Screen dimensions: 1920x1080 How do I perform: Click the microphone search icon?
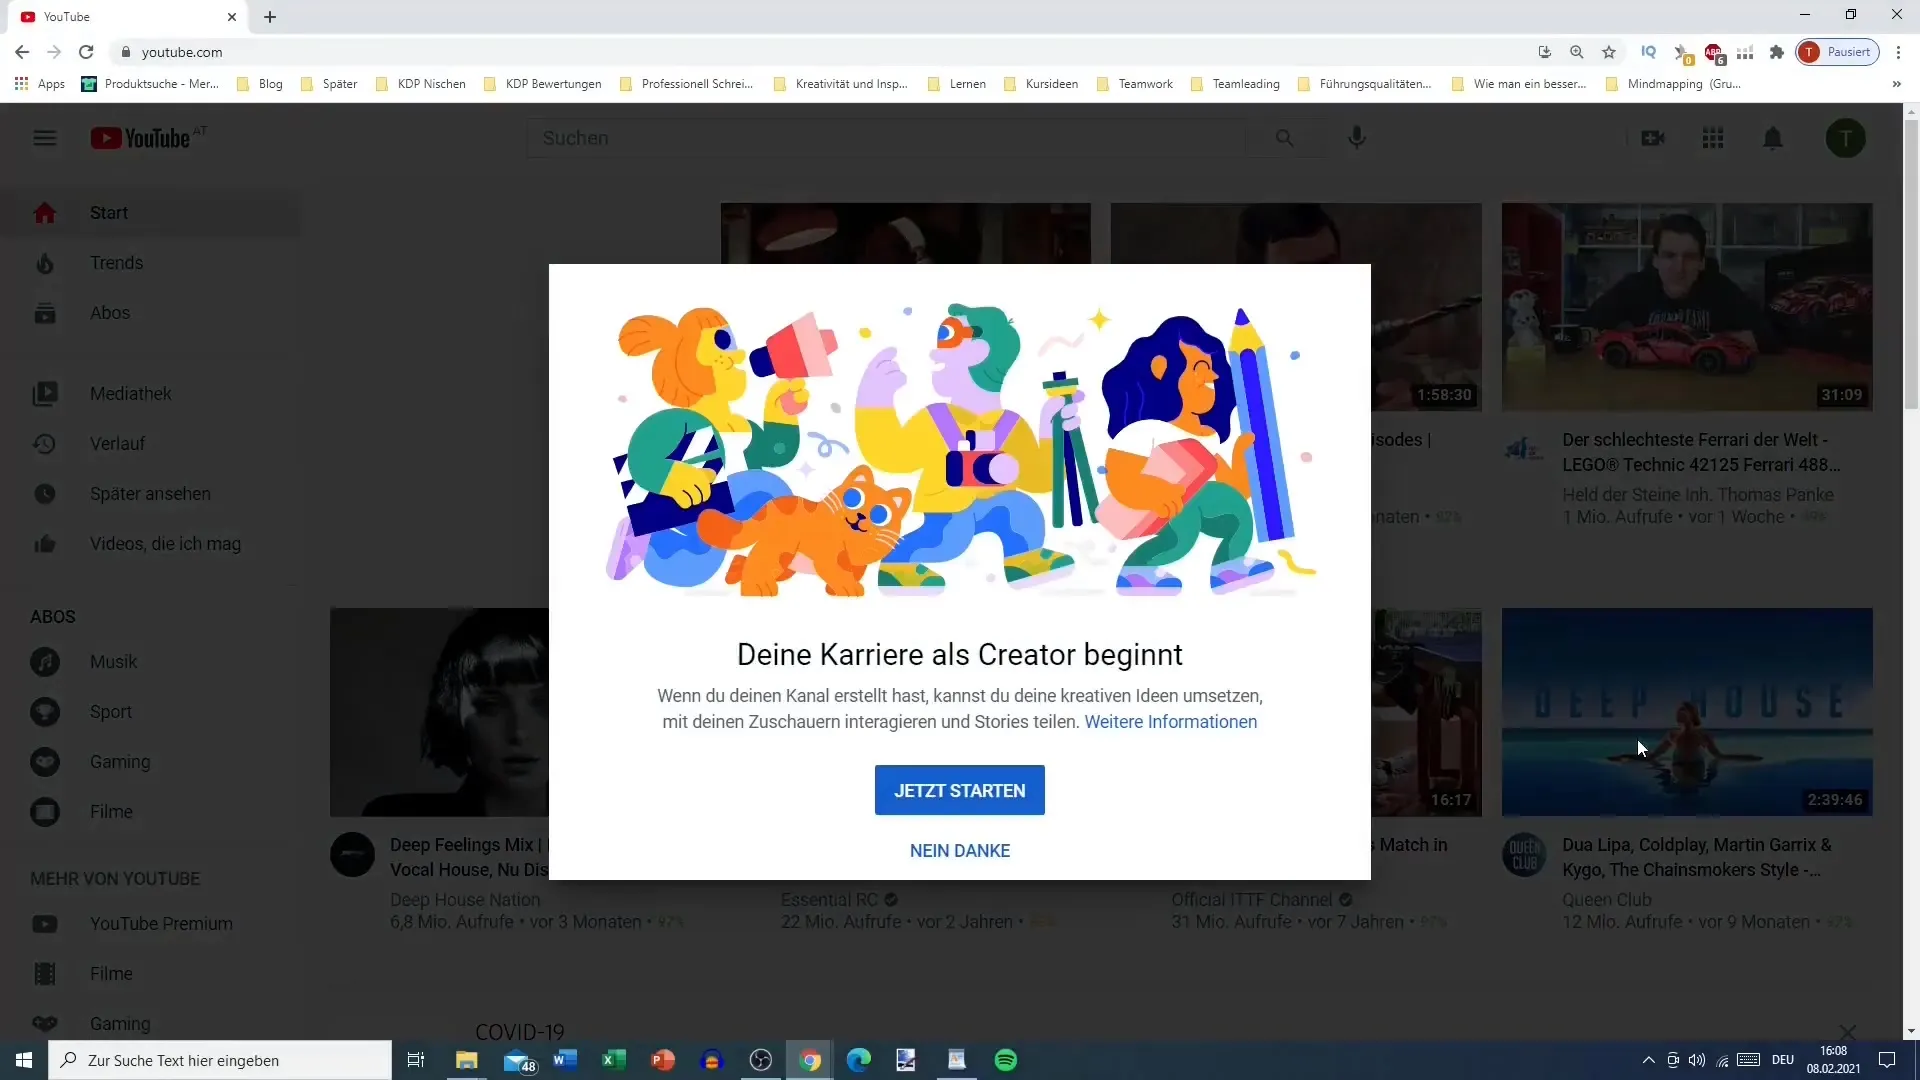1357,137
